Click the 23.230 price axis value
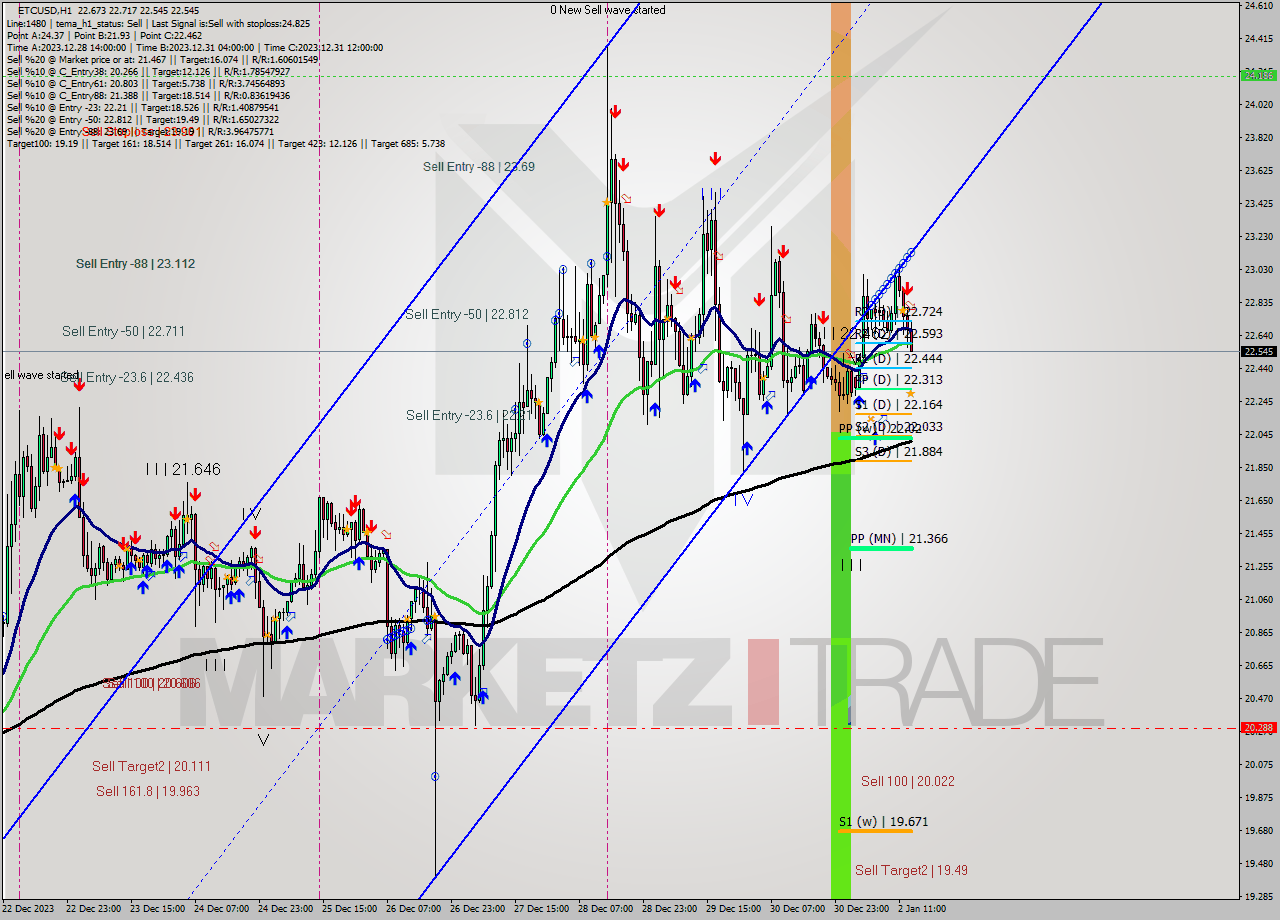Viewport: 1280px width, 920px height. [1258, 236]
